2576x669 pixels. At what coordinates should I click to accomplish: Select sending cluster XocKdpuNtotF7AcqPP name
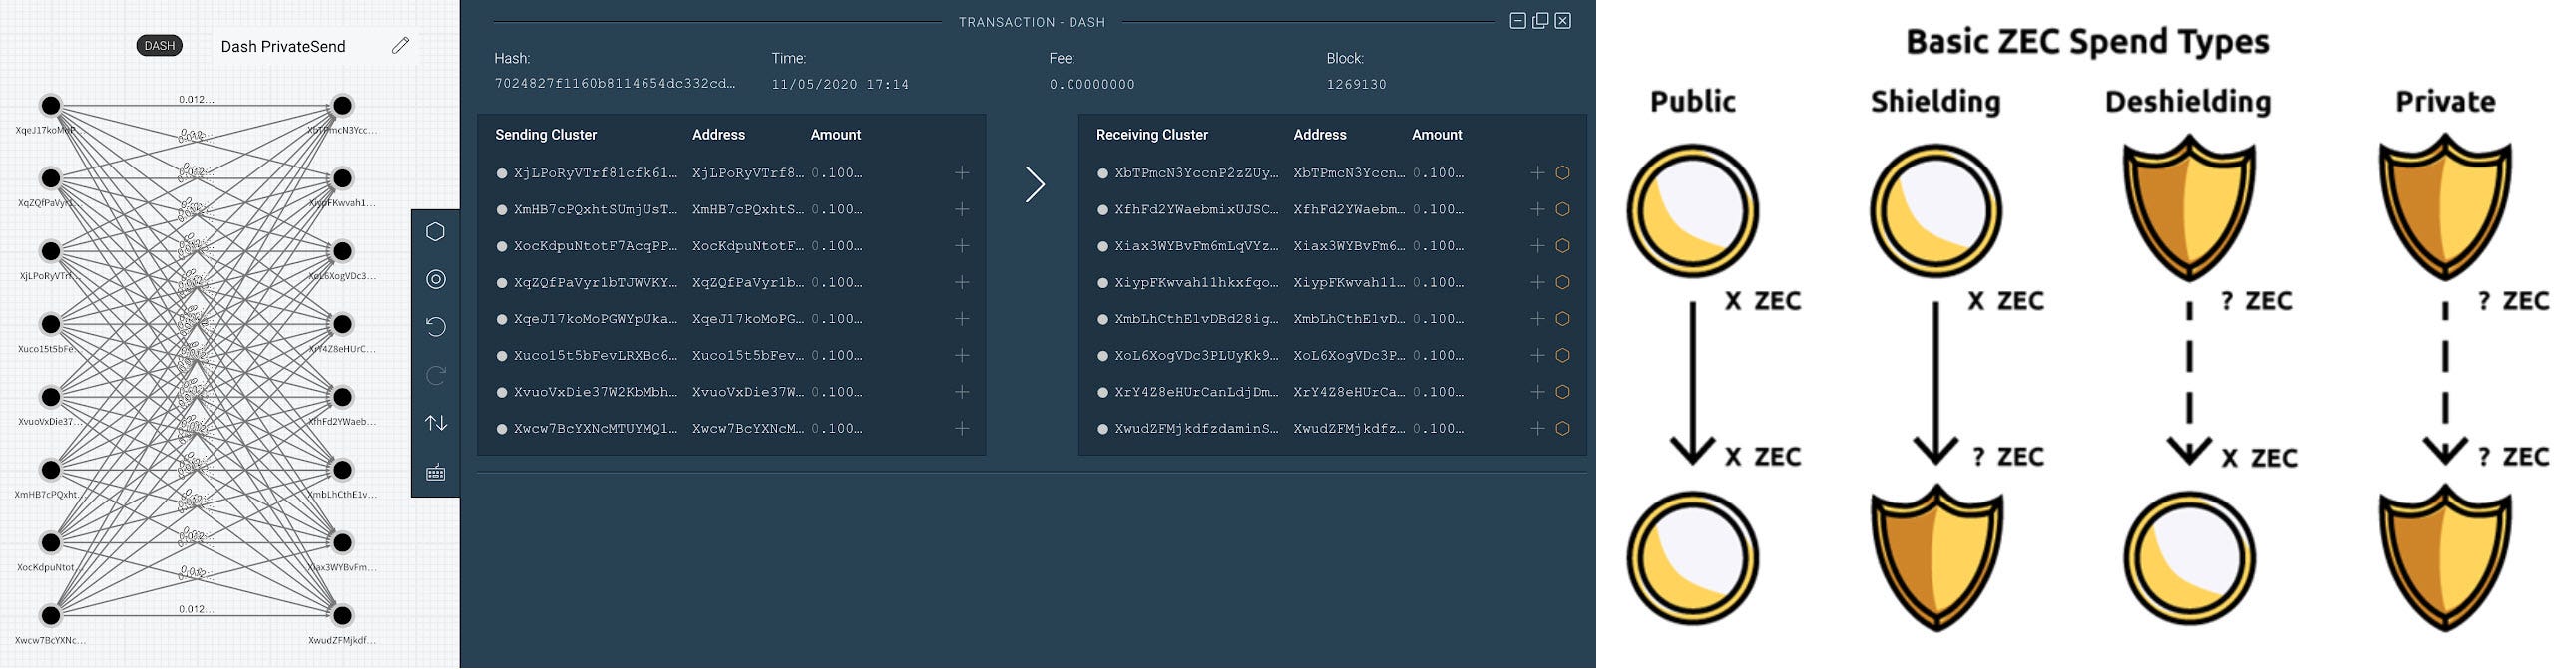(596, 246)
